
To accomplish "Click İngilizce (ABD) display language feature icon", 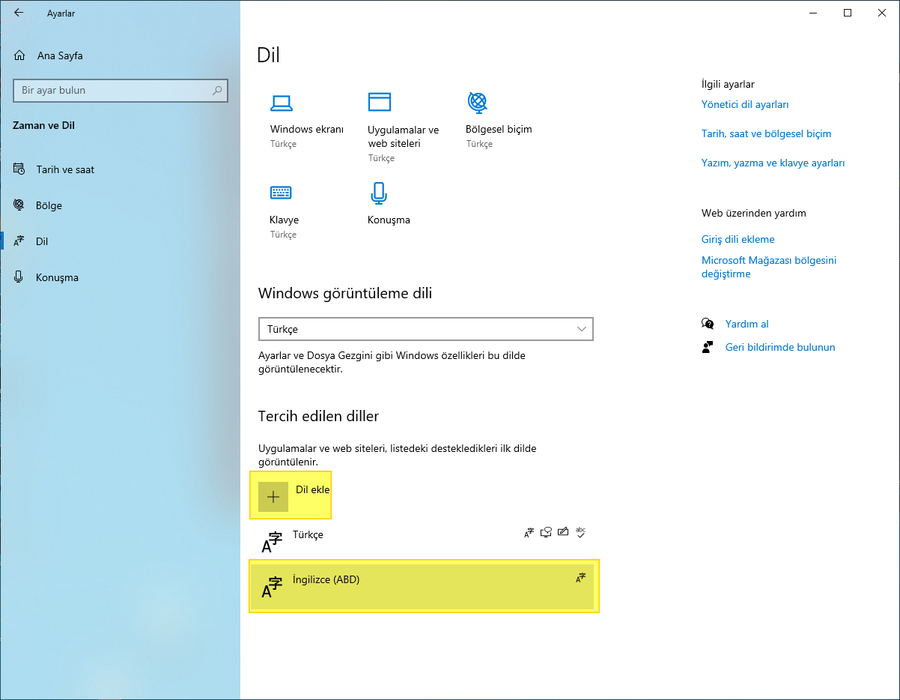I will (x=580, y=578).
